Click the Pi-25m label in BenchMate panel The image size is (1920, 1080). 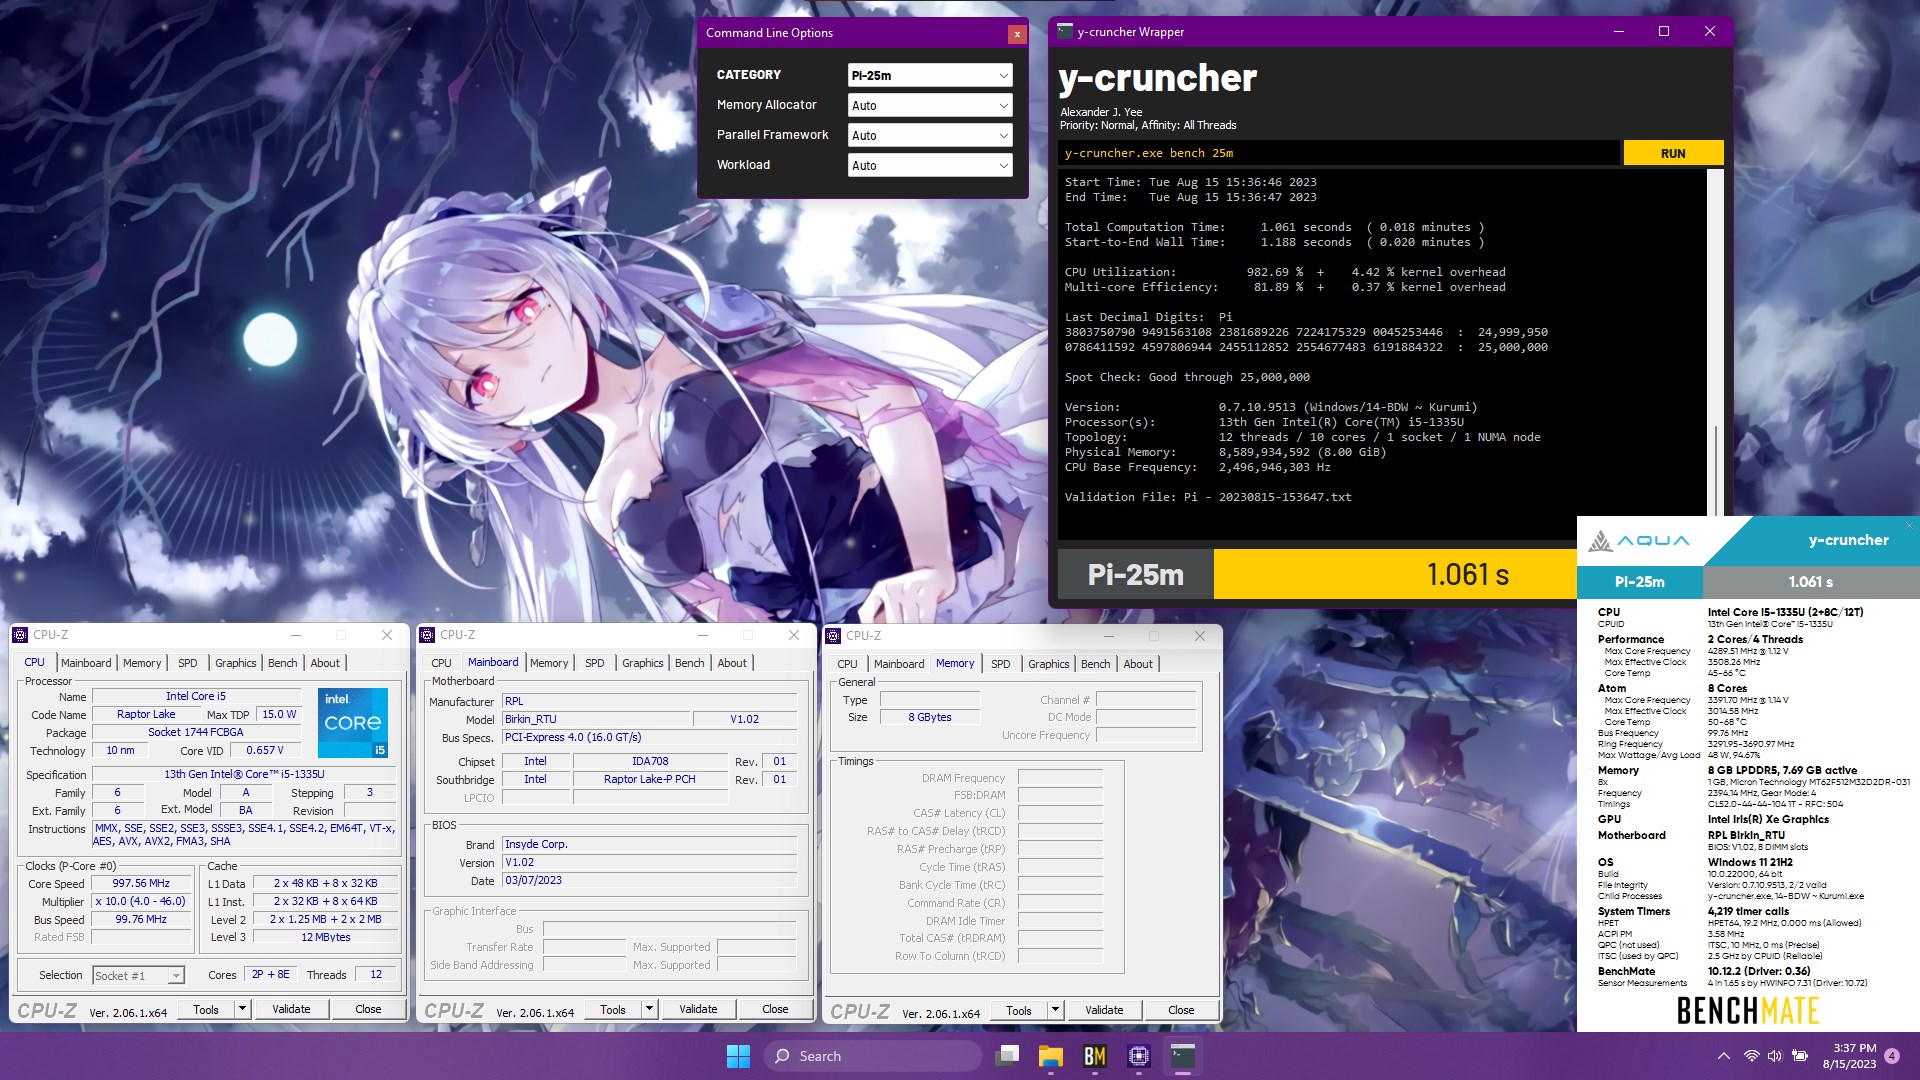point(1639,582)
